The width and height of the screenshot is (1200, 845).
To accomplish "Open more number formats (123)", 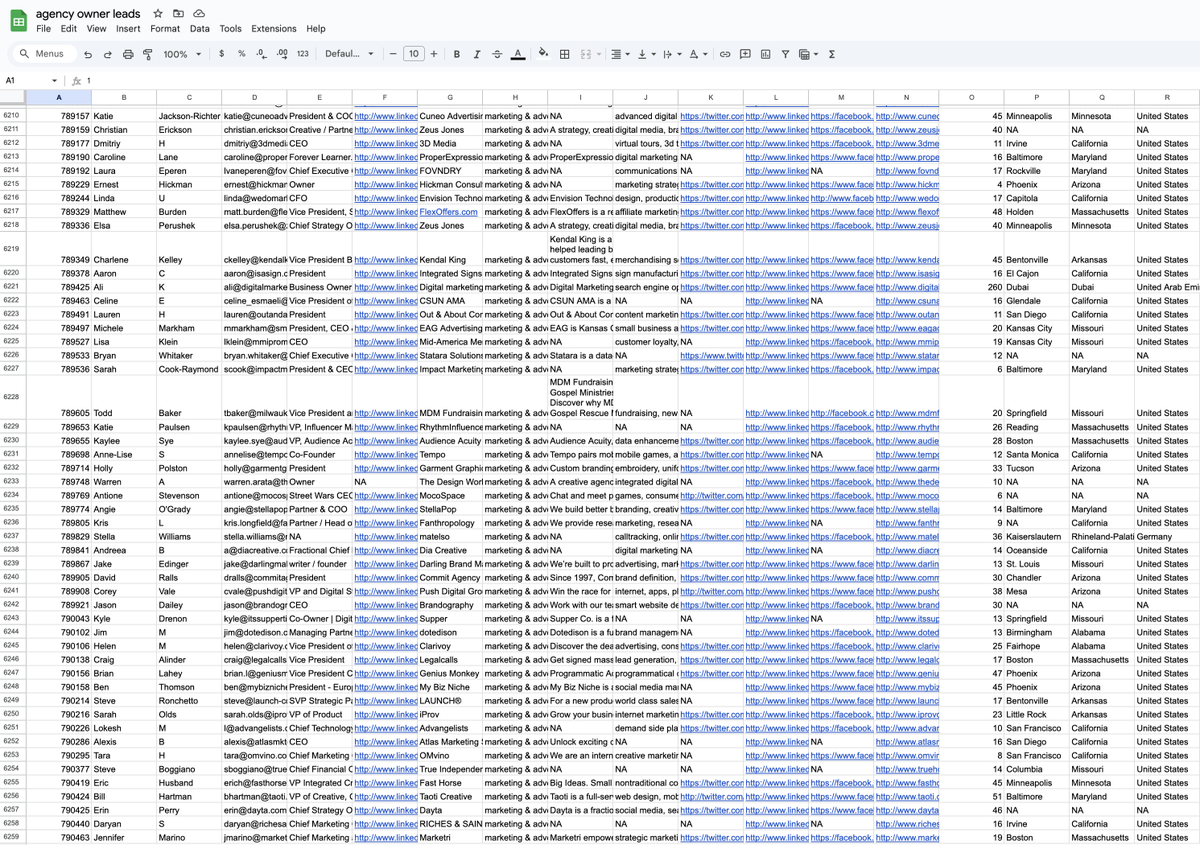I will (303, 54).
